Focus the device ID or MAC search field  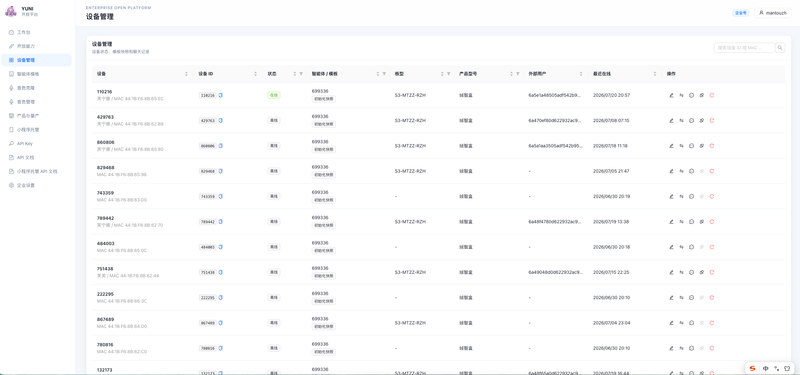744,48
